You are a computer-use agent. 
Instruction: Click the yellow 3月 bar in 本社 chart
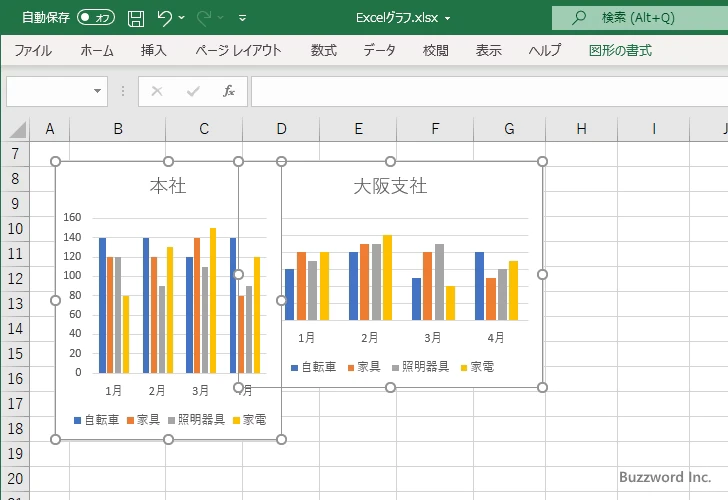click(213, 300)
